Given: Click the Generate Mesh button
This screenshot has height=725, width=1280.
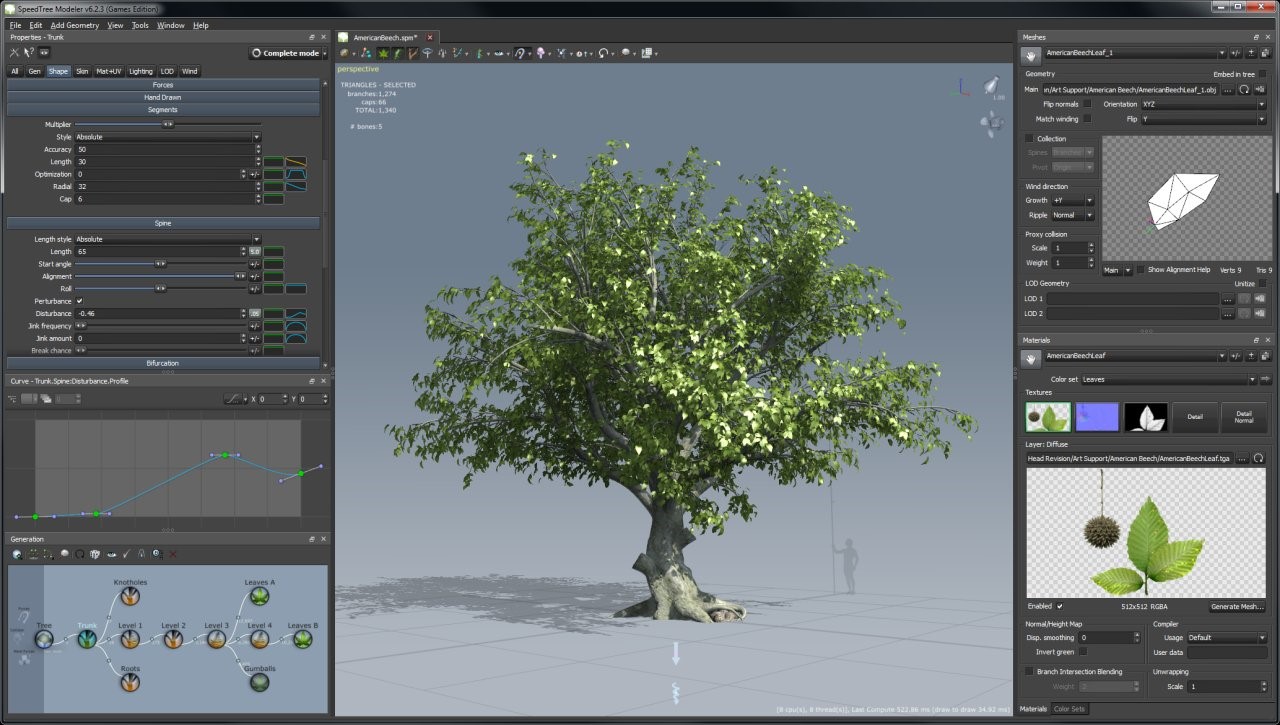Looking at the screenshot, I should coord(1237,607).
